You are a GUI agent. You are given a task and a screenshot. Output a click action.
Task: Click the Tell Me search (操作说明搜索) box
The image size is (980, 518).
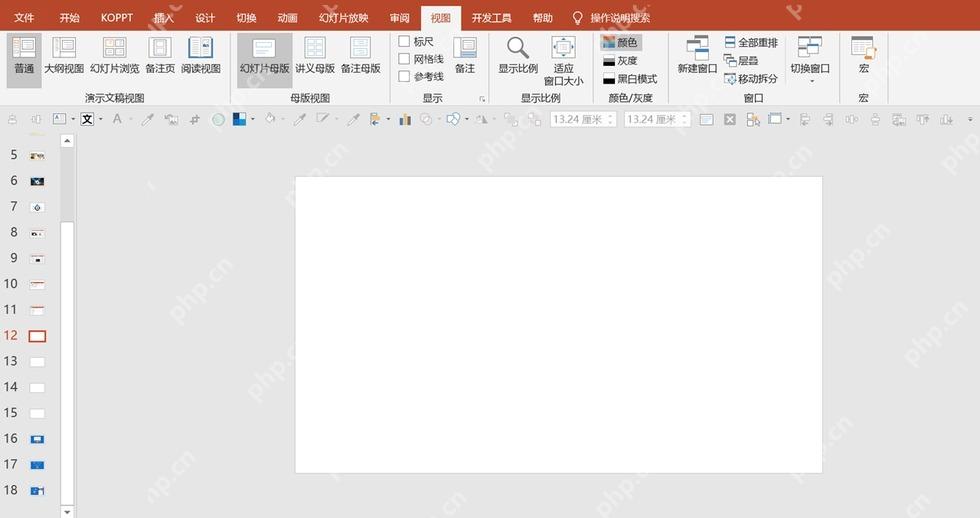point(612,17)
